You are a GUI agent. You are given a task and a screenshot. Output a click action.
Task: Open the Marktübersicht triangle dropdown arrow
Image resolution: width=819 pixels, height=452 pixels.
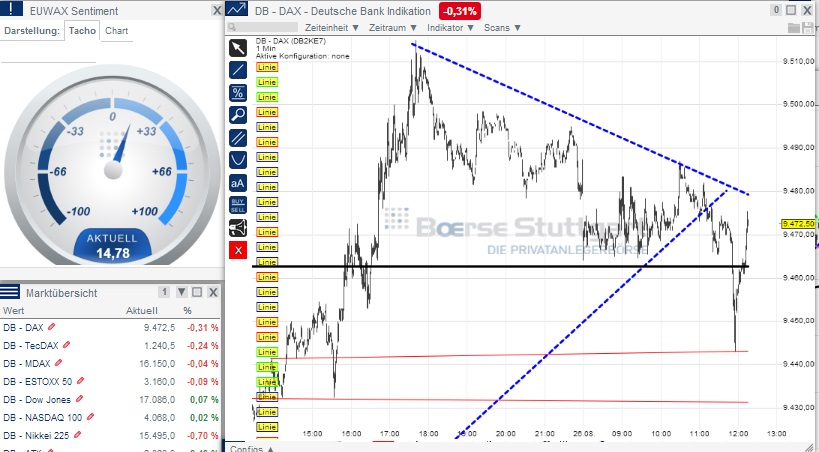pos(181,292)
